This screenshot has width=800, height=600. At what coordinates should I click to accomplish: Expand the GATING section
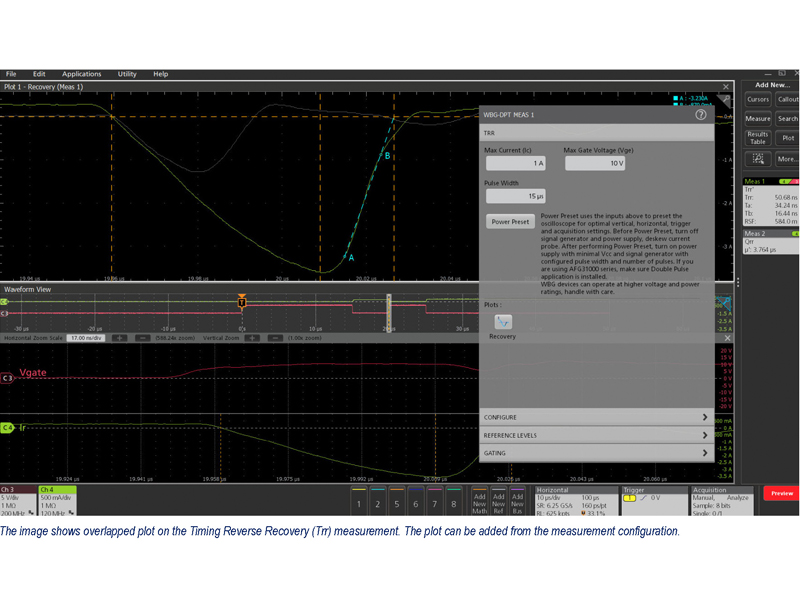pyautogui.click(x=596, y=453)
